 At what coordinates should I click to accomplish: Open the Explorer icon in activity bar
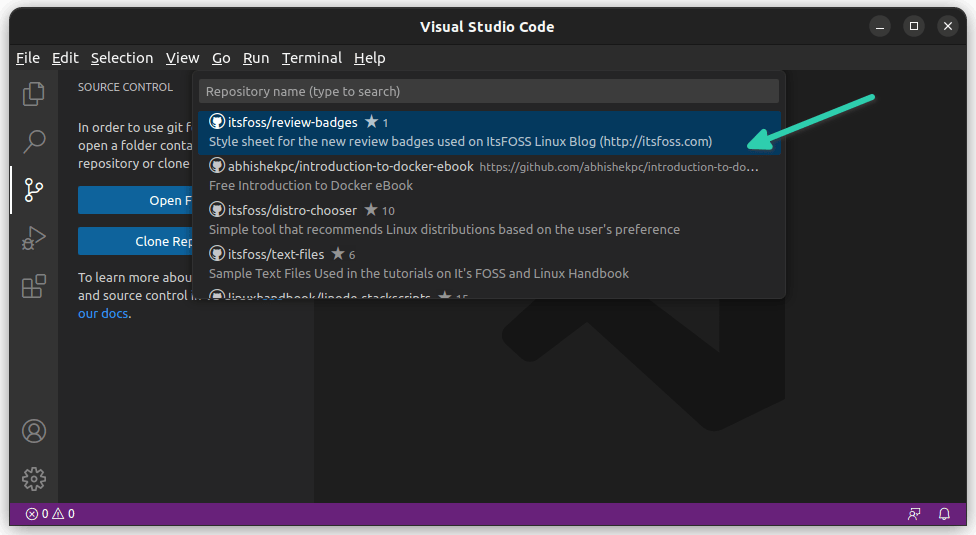(x=34, y=93)
